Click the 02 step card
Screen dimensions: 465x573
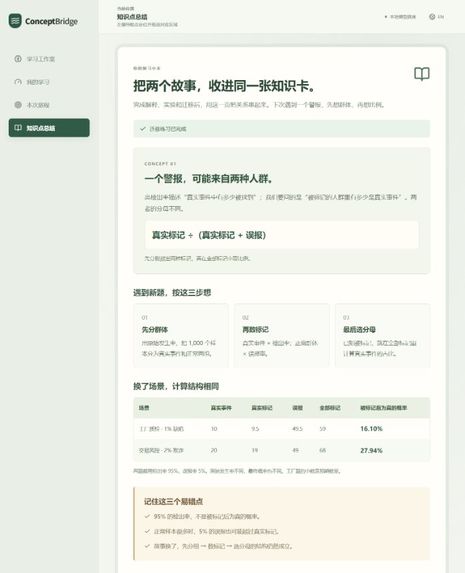click(281, 335)
